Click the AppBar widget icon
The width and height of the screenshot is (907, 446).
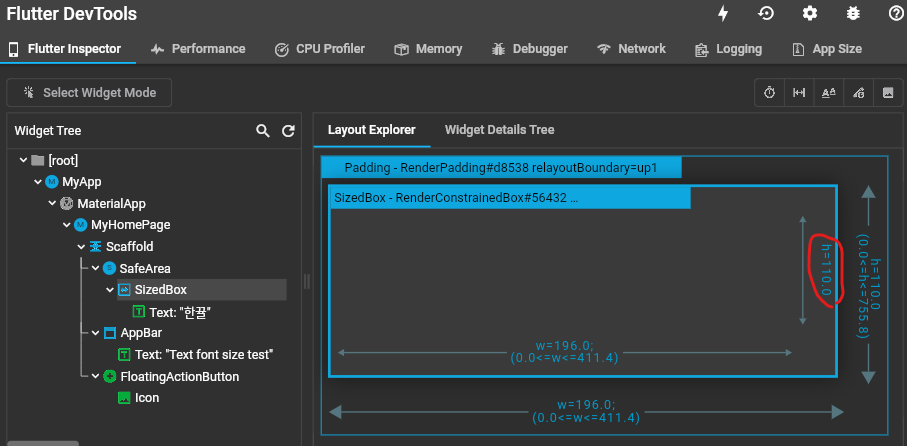pyautogui.click(x=110, y=333)
